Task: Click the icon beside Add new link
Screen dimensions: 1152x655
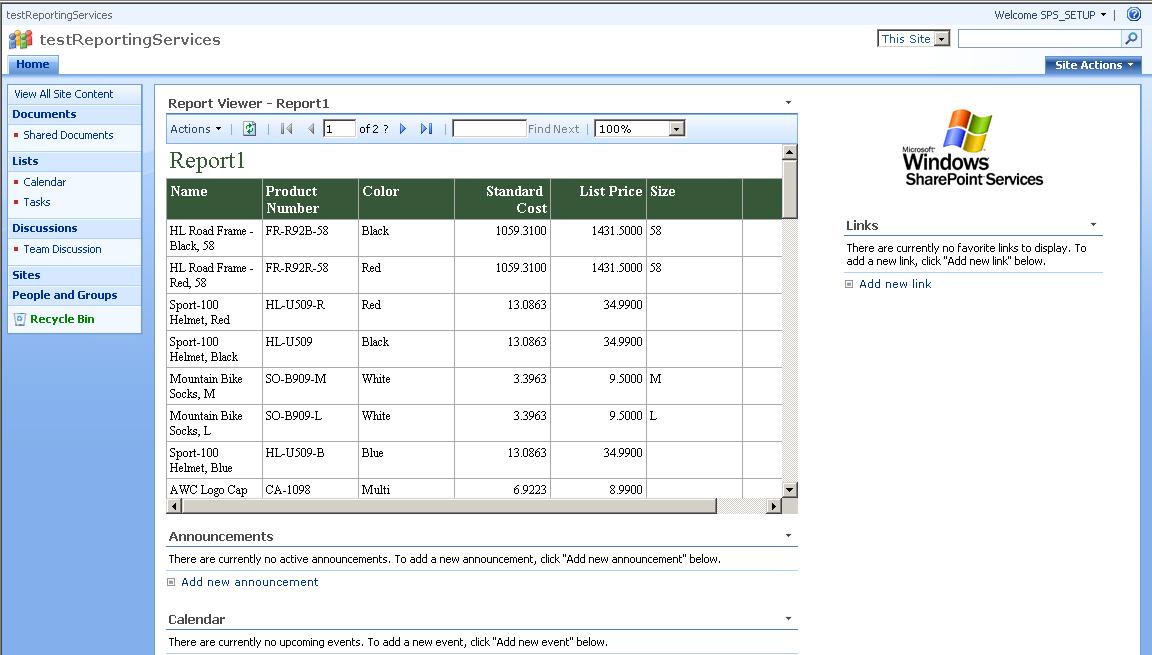Action: (849, 284)
